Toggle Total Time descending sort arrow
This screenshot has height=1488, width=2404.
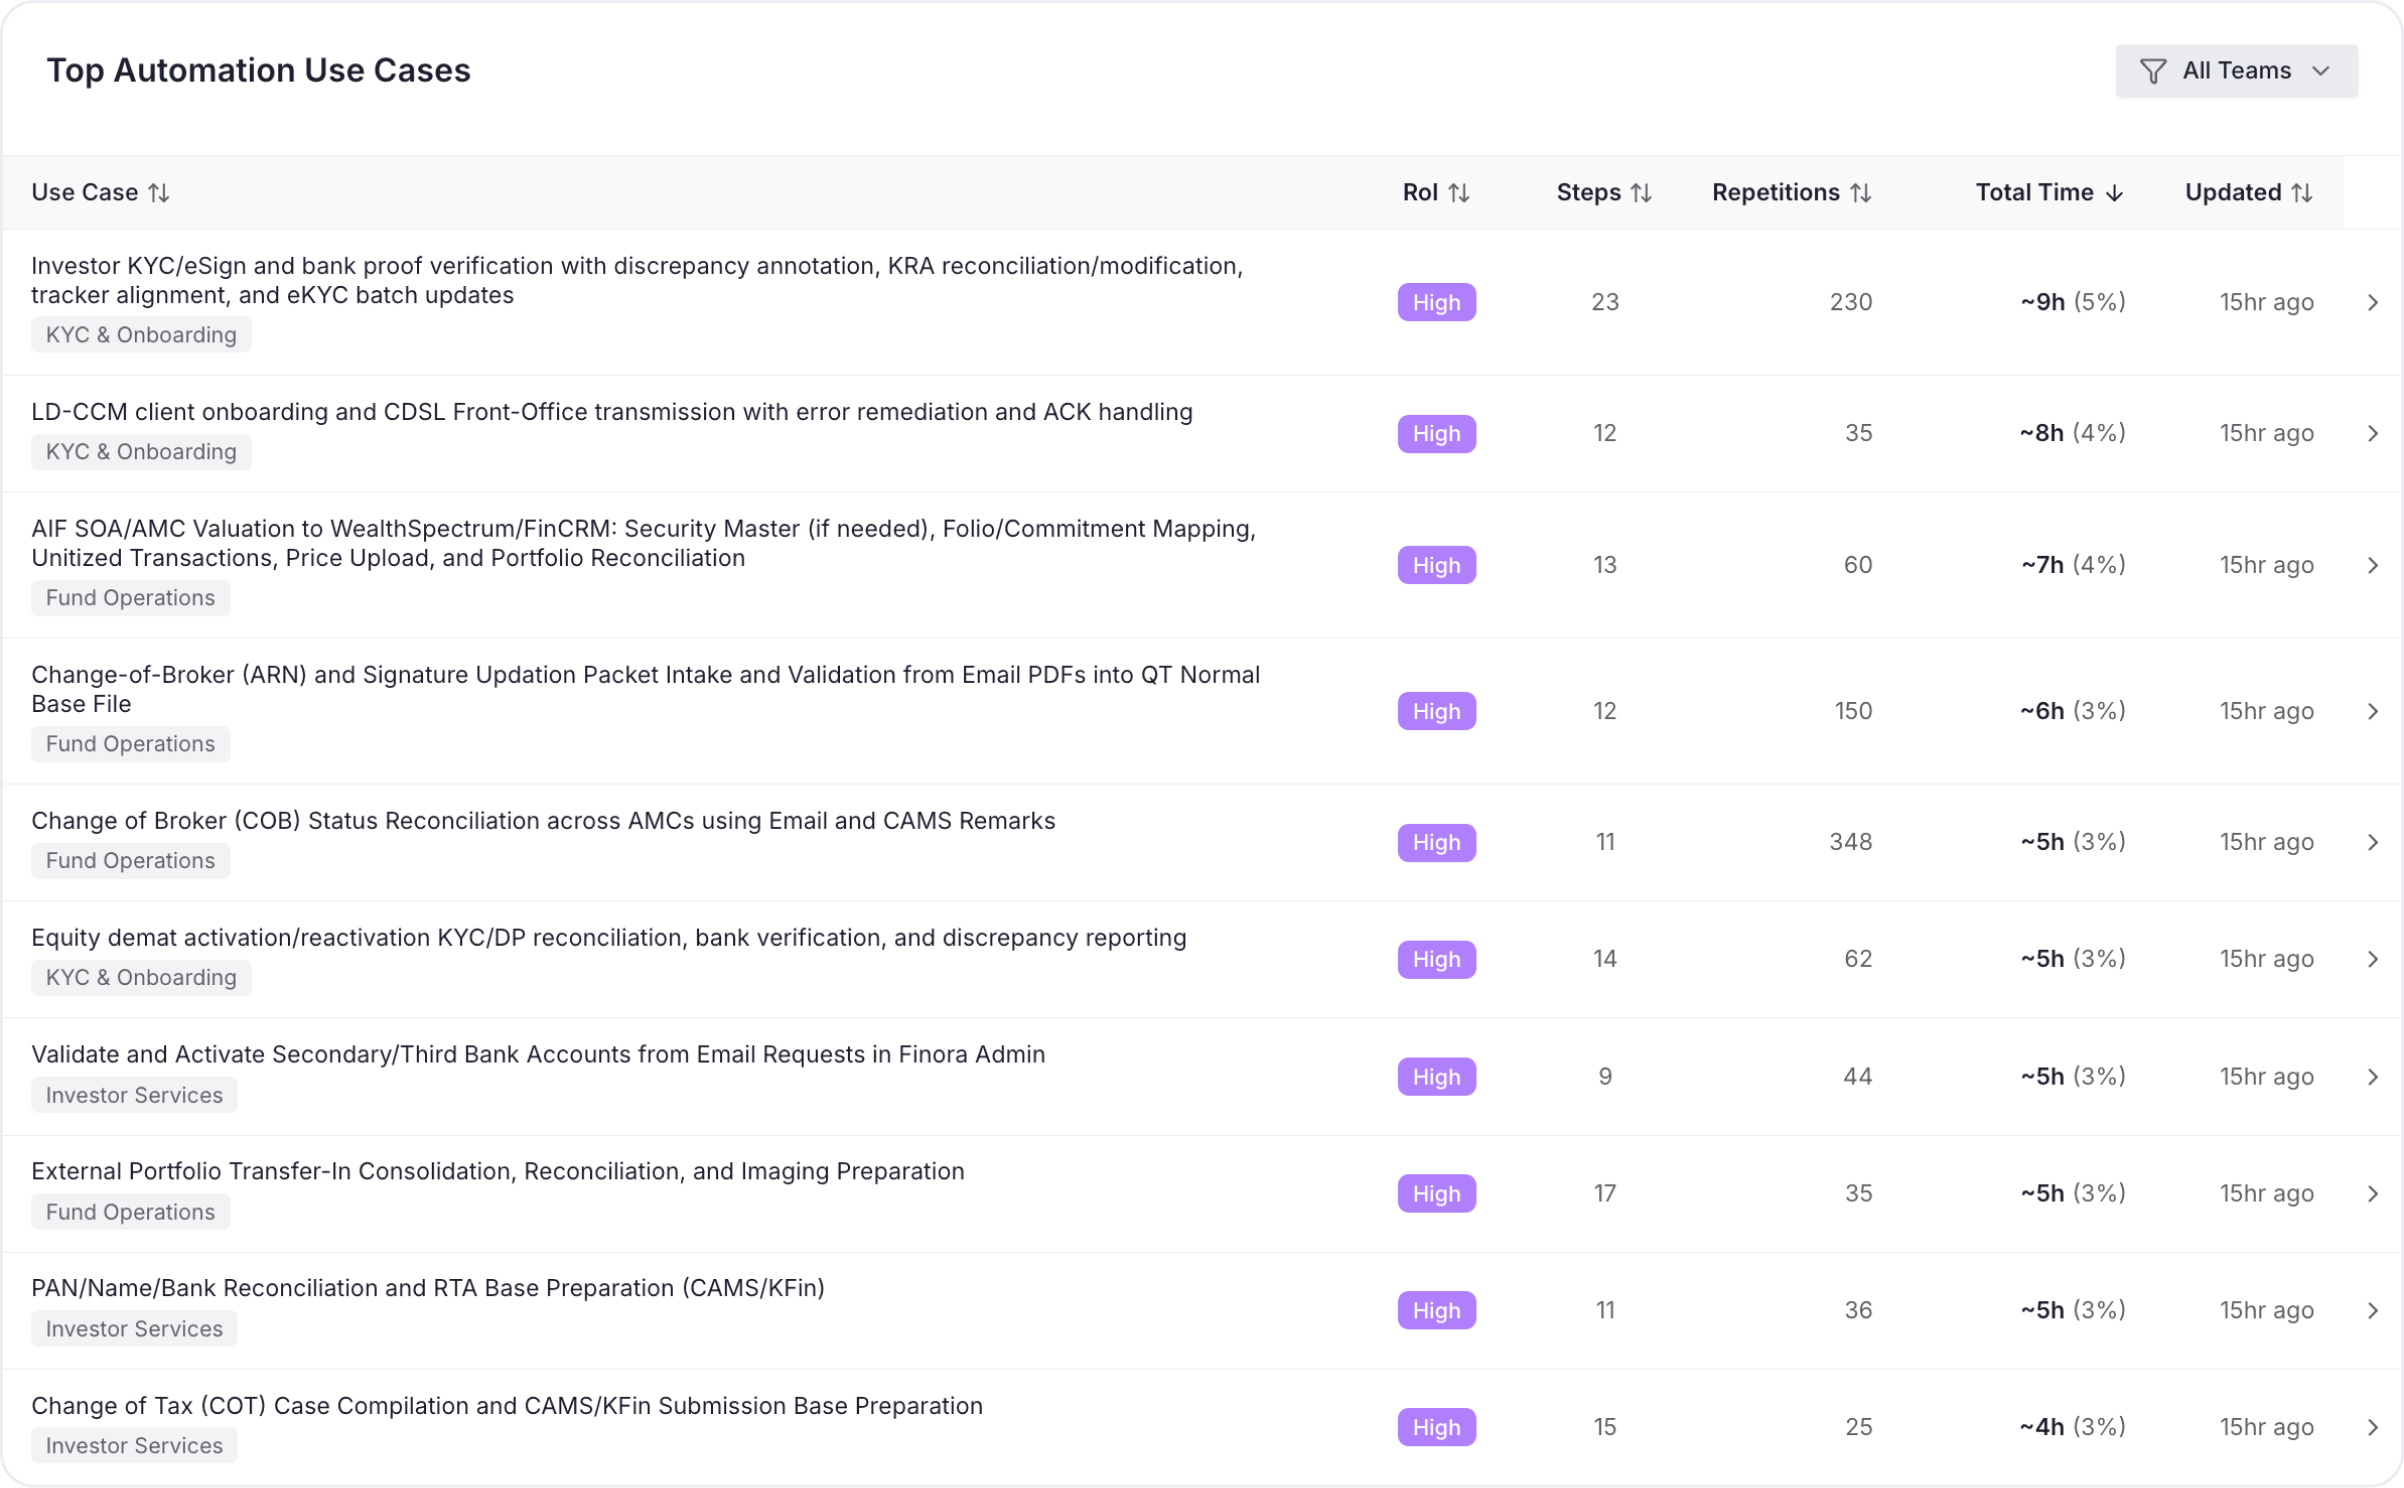point(2114,193)
